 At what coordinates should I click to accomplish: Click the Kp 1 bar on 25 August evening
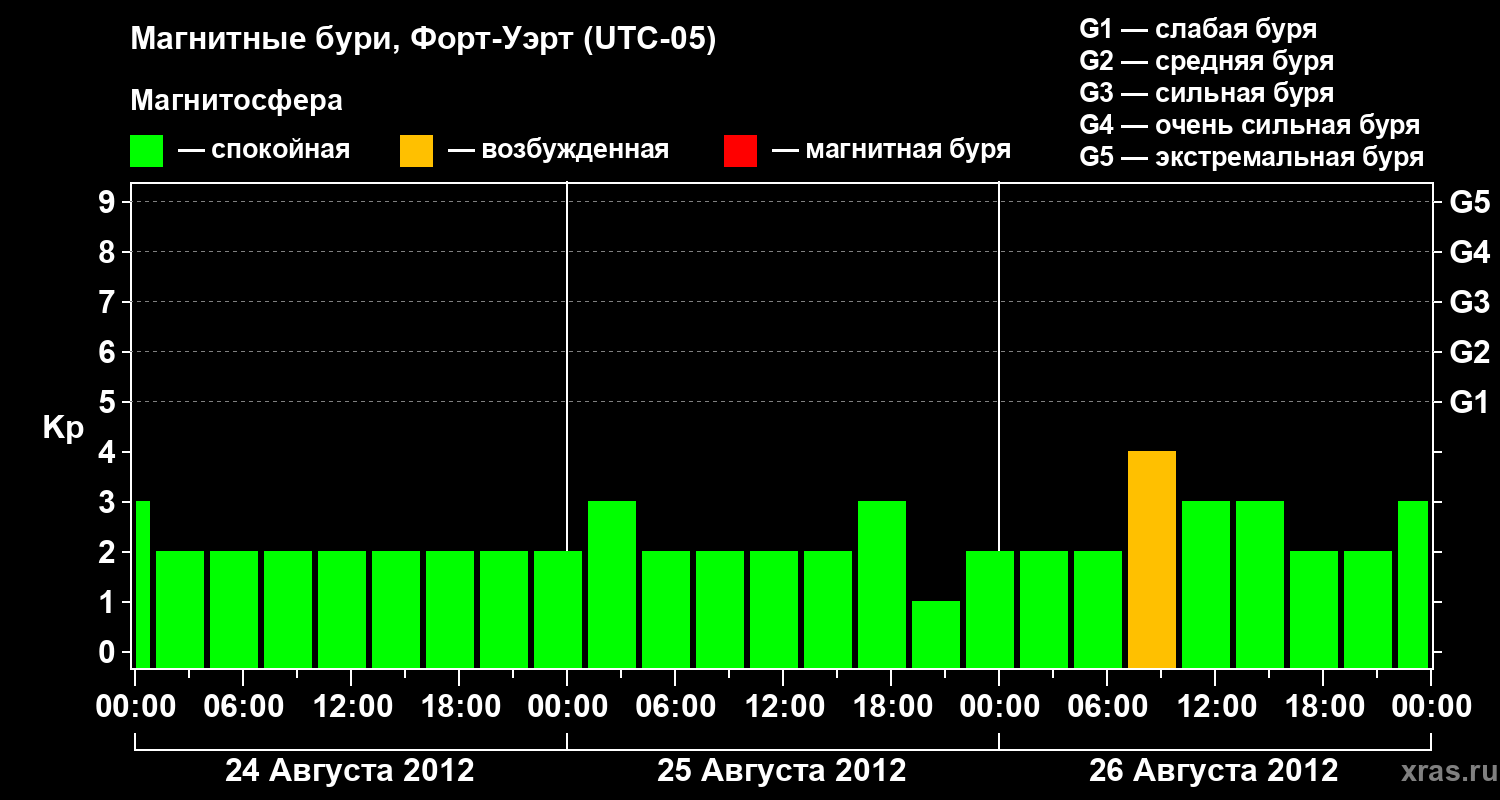pyautogui.click(x=936, y=635)
